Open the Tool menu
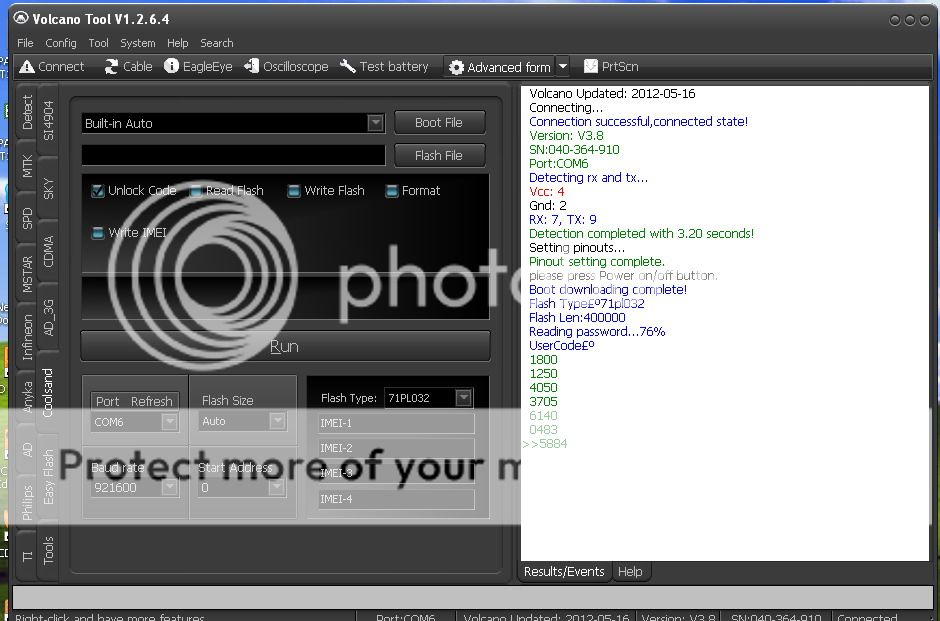Viewport: 940px width, 621px height. [98, 43]
